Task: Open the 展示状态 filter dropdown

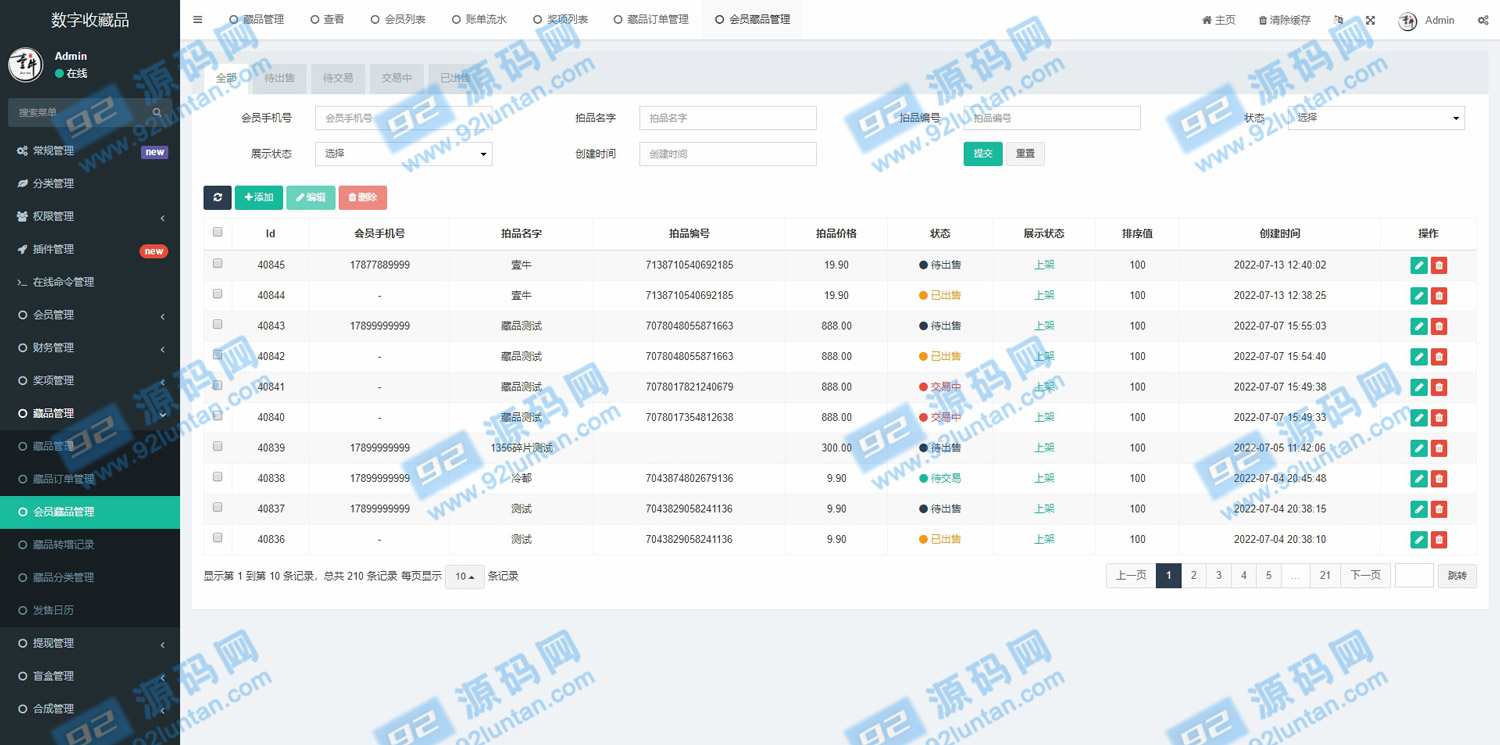Action: [x=403, y=154]
